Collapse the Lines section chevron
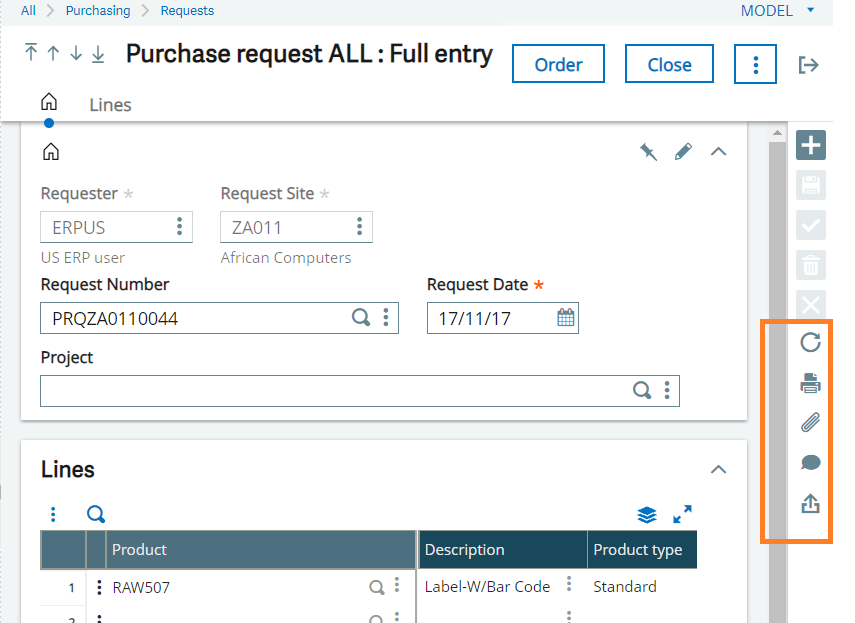The height and width of the screenshot is (623, 855). click(718, 469)
